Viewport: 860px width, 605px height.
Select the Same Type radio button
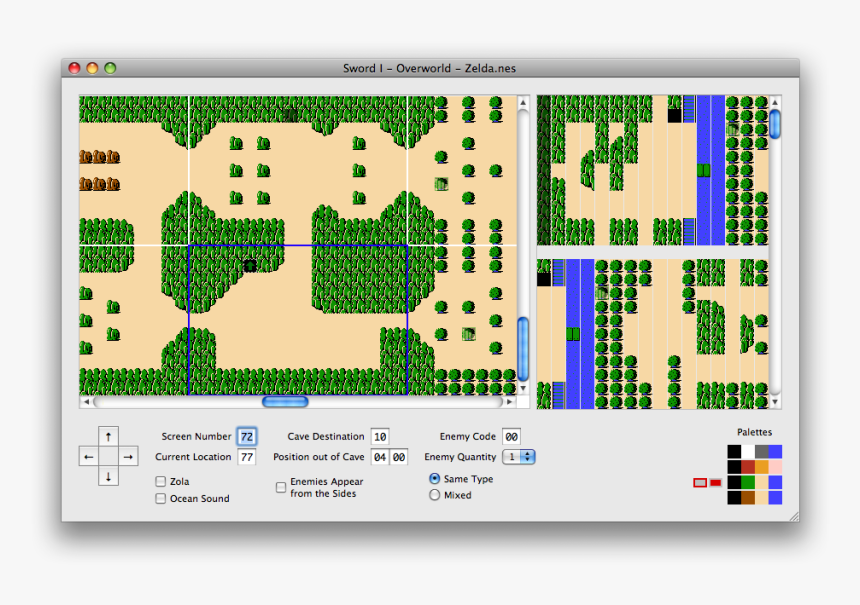[x=435, y=478]
